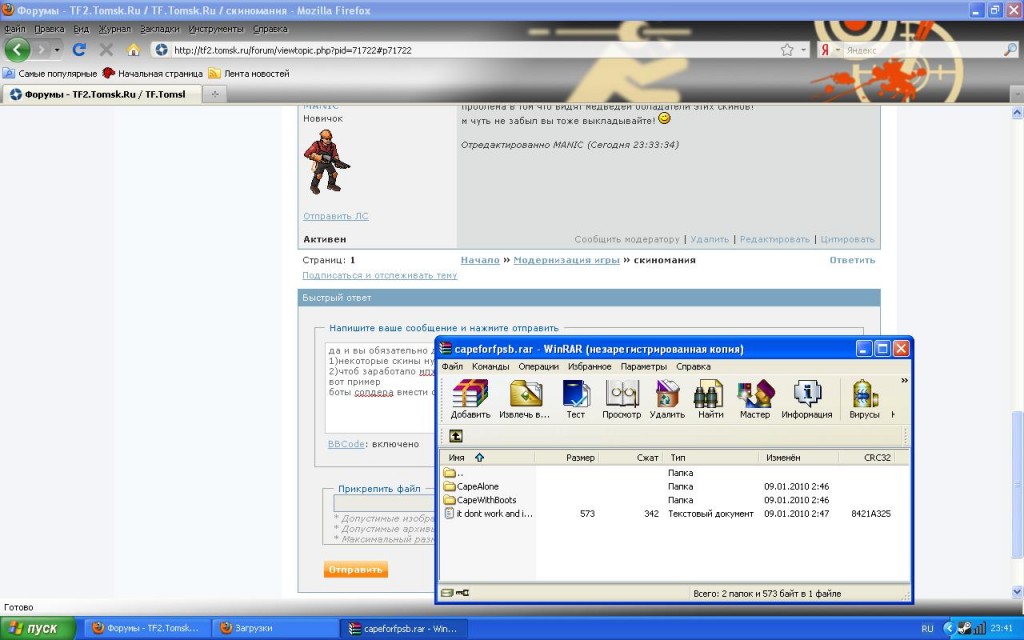
Task: Open the Команды menu in WinRAR
Action: pyautogui.click(x=490, y=366)
